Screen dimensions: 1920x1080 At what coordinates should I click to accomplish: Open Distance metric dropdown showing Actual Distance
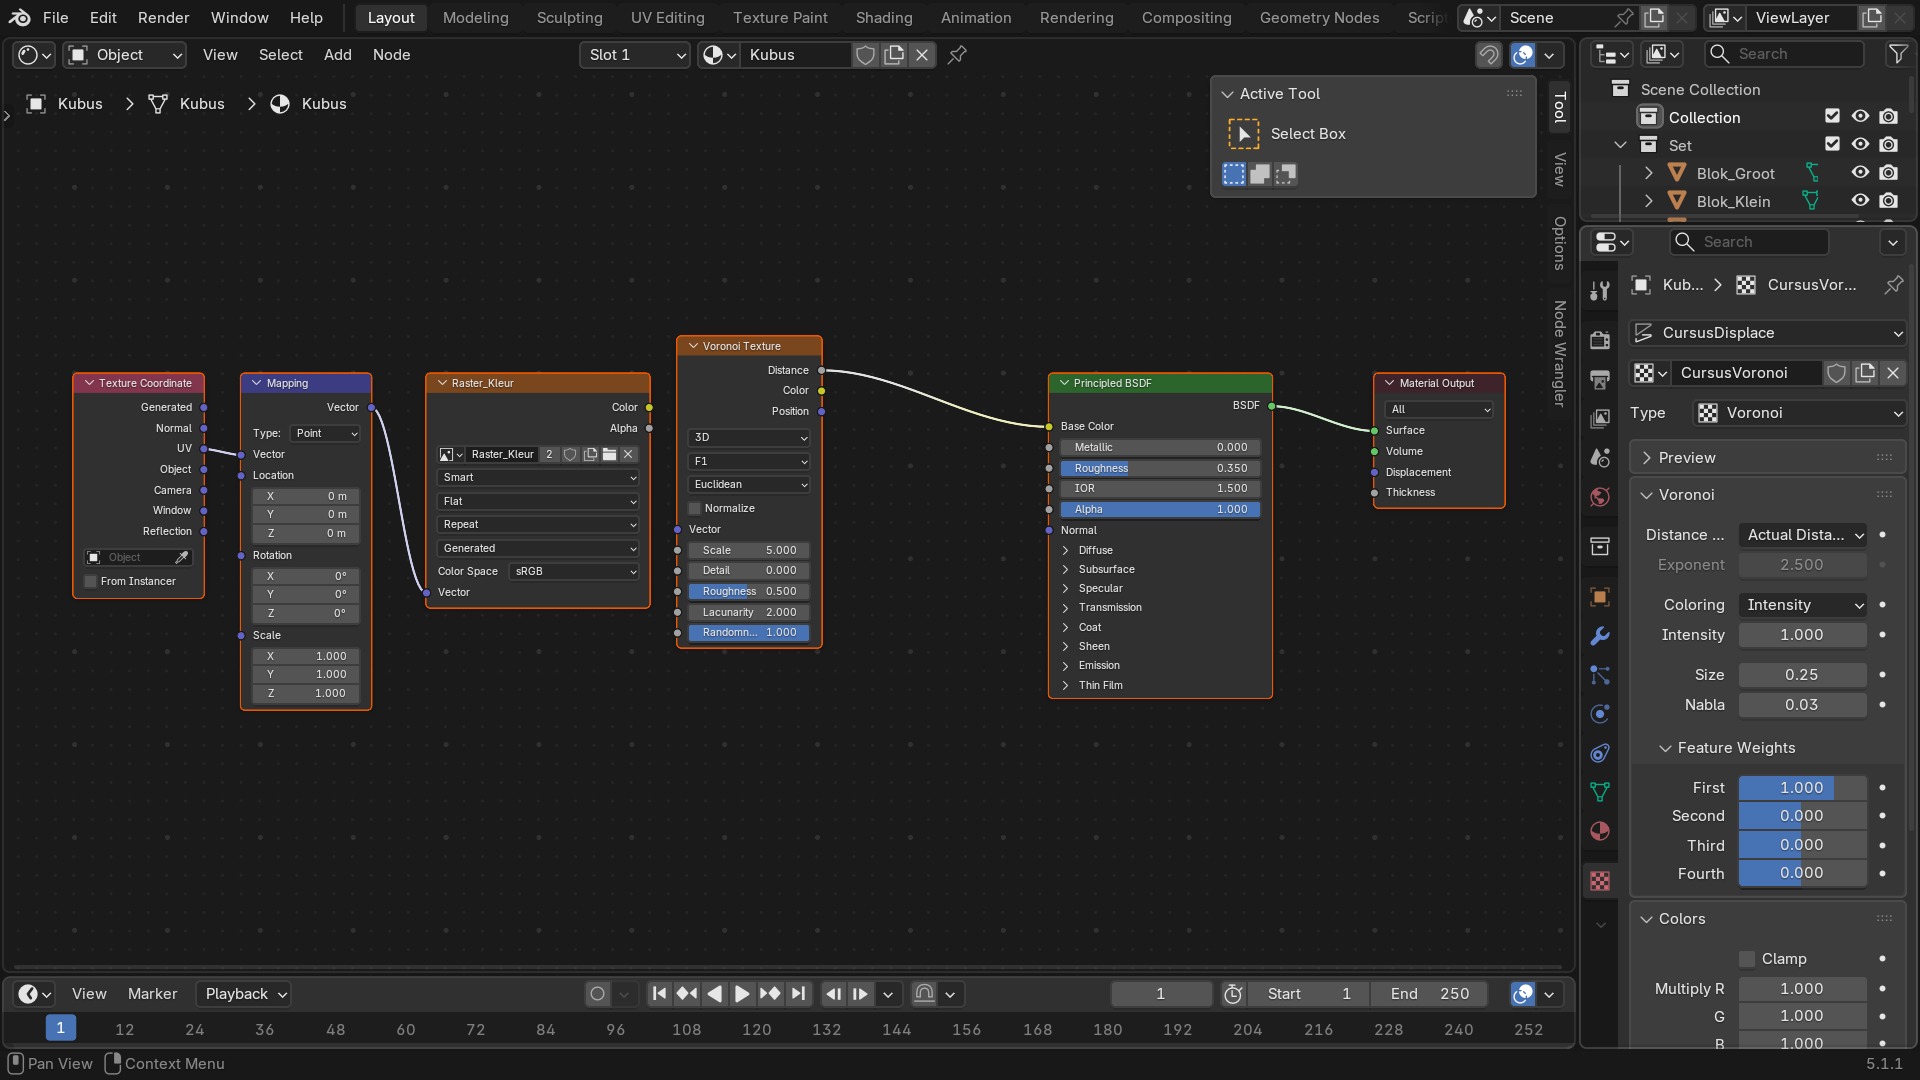click(x=1803, y=535)
